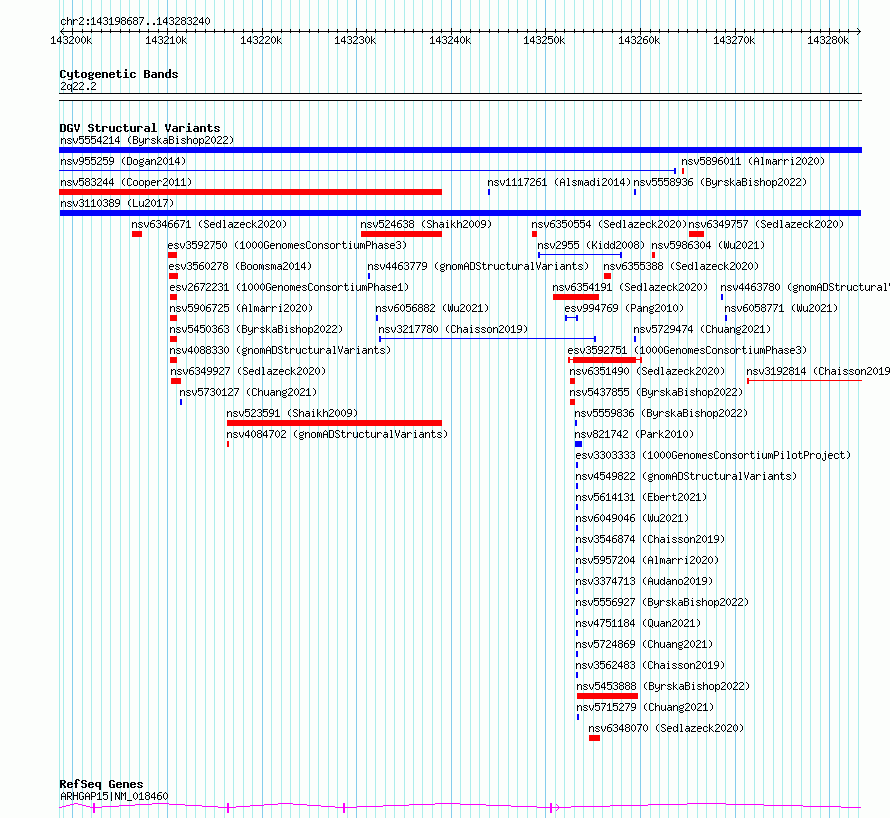The height and width of the screenshot is (818, 890).
Task: Click the blue bar under nsv3110389
Action: (x=460, y=213)
